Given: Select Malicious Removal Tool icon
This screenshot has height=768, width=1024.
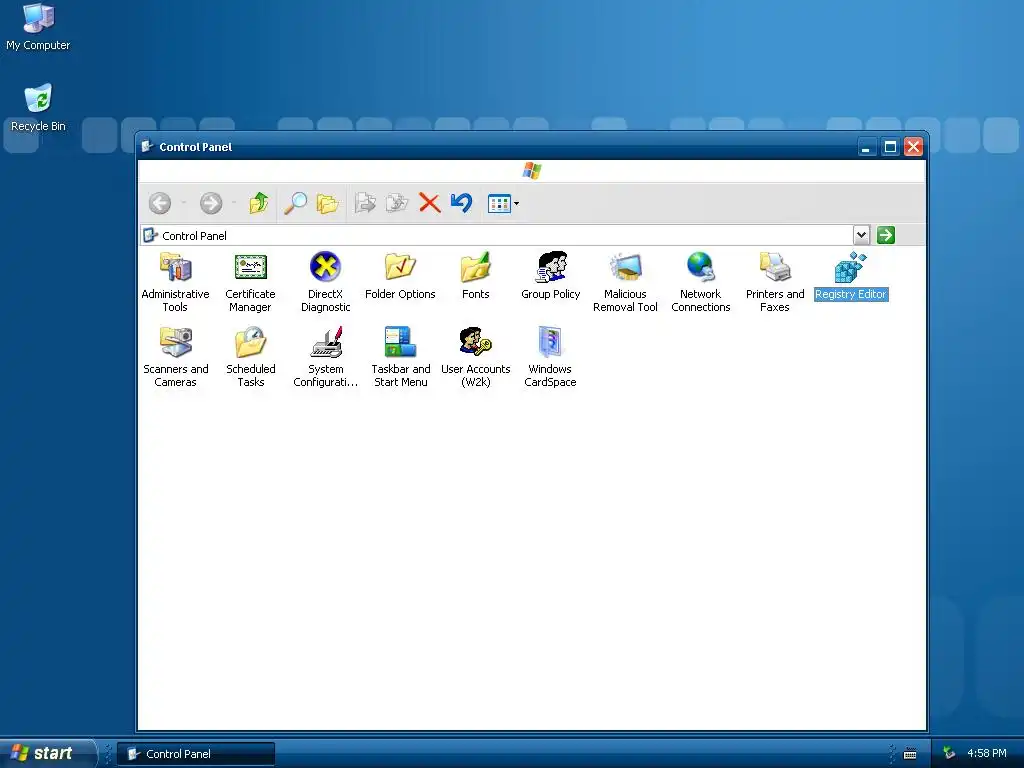Looking at the screenshot, I should pos(626,267).
